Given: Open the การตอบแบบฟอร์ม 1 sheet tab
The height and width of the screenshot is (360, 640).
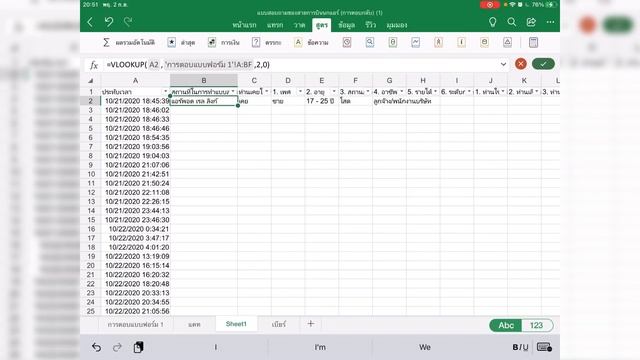Looking at the screenshot, I should pyautogui.click(x=136, y=324).
